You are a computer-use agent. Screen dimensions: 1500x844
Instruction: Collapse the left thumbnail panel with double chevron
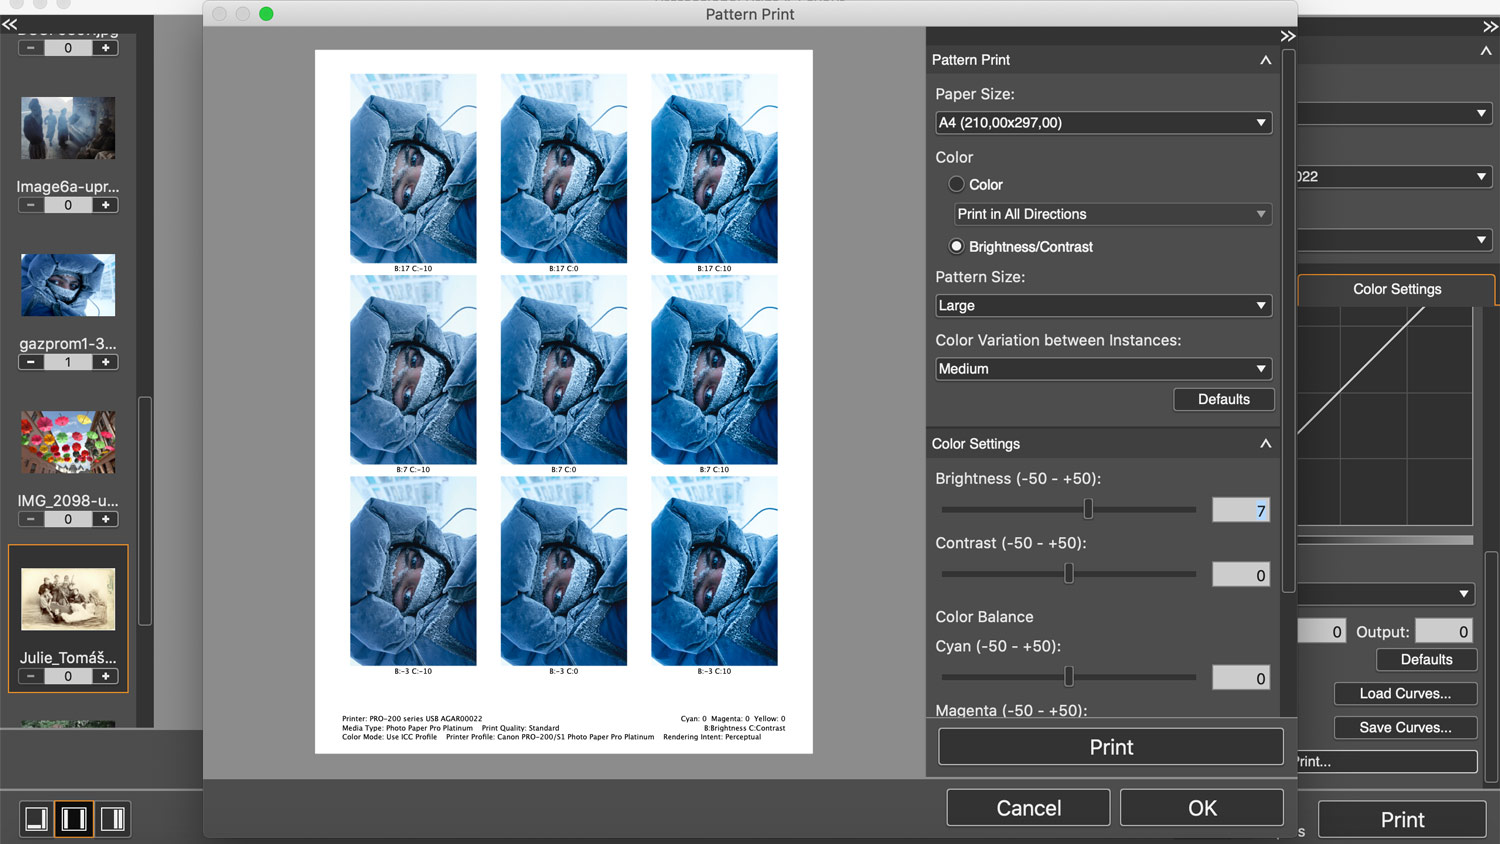[x=10, y=25]
